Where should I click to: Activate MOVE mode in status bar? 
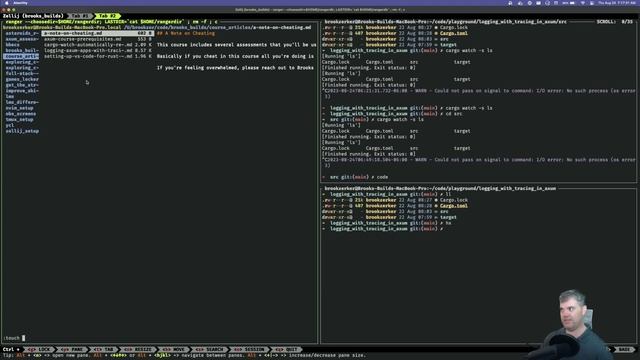pyautogui.click(x=173, y=349)
